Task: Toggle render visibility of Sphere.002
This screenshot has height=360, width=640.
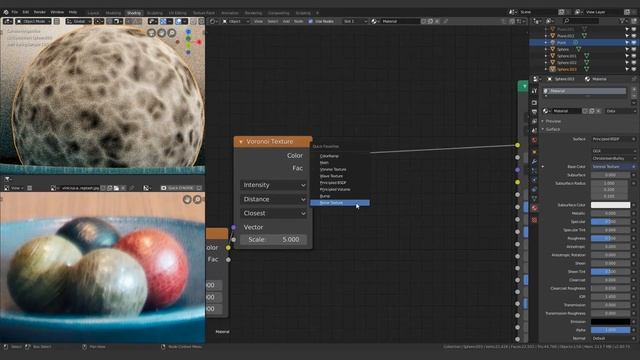Action: 634,63
